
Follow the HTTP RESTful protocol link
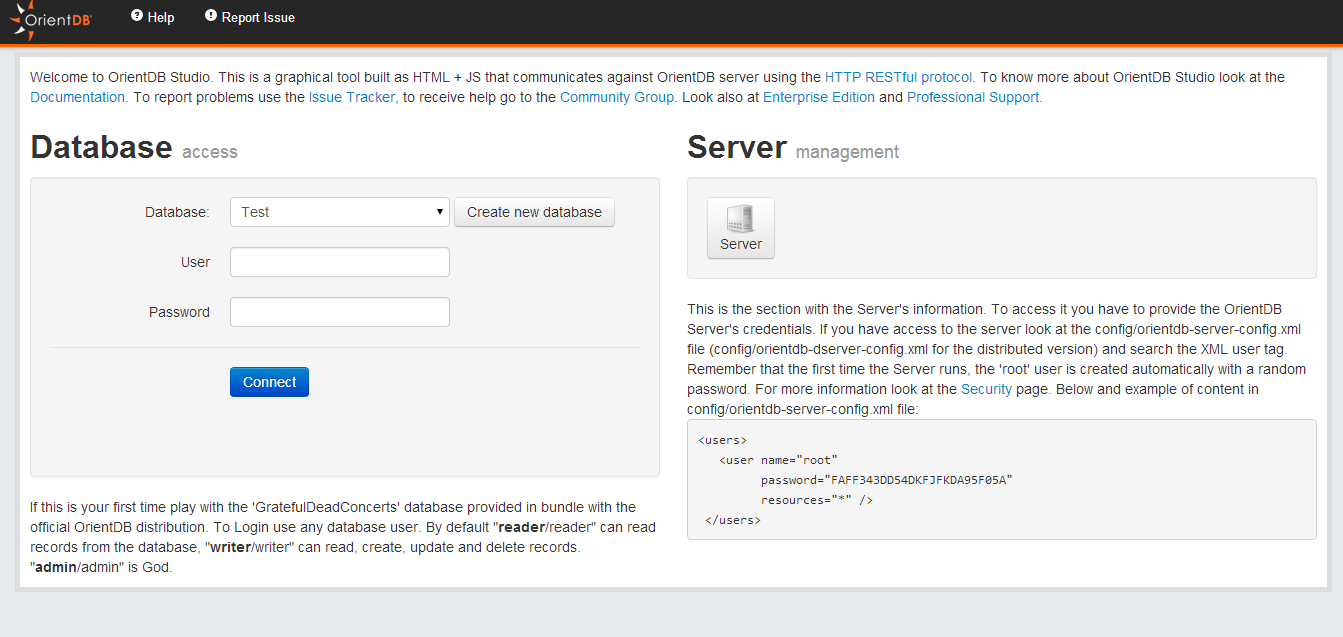898,77
